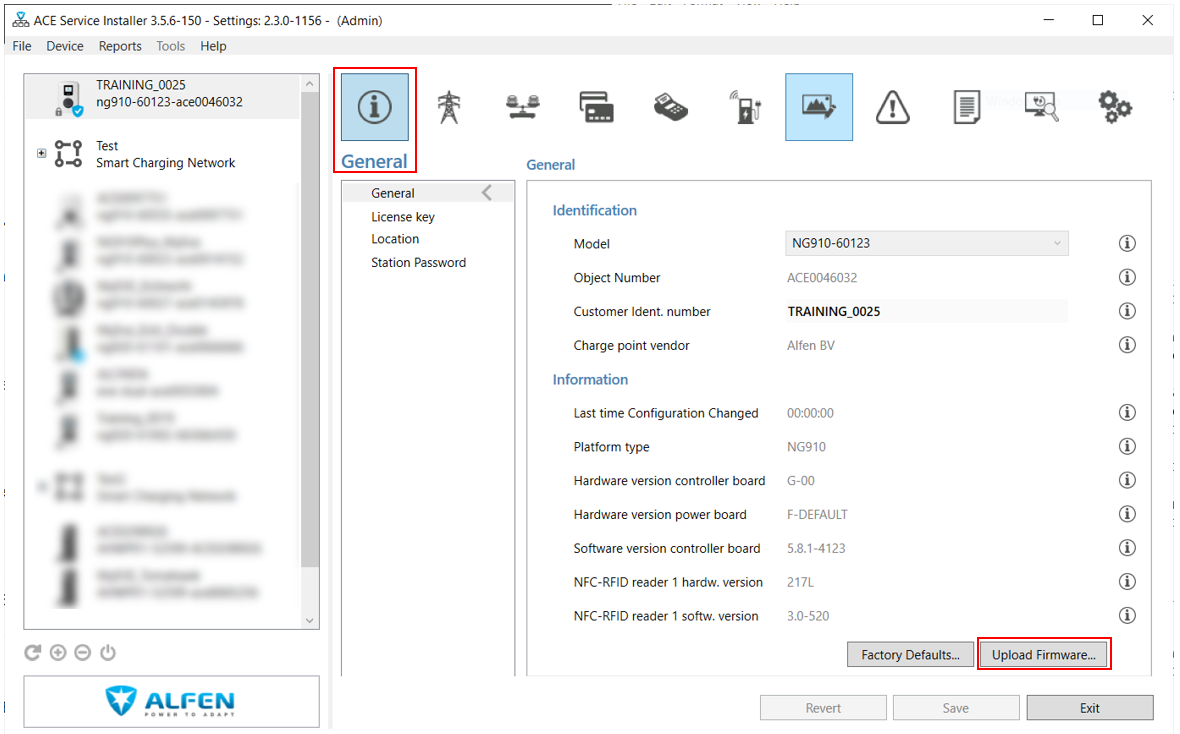Viewport: 1180px width, 734px height.
Task: Open the Model NG910-60123 dropdown
Action: (926, 243)
